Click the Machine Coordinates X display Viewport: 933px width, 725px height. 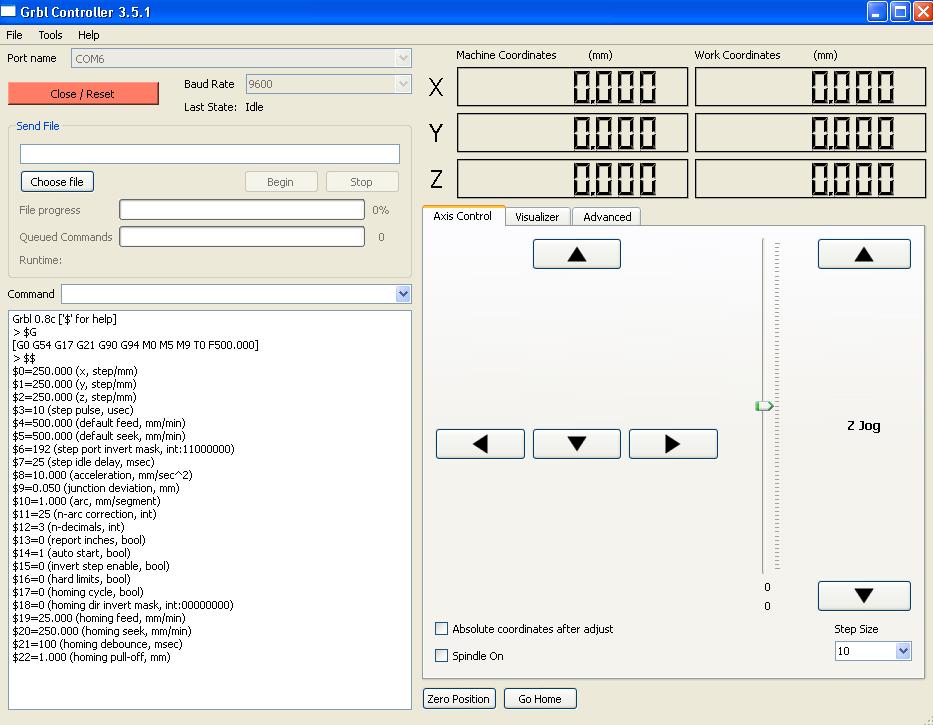[x=572, y=87]
